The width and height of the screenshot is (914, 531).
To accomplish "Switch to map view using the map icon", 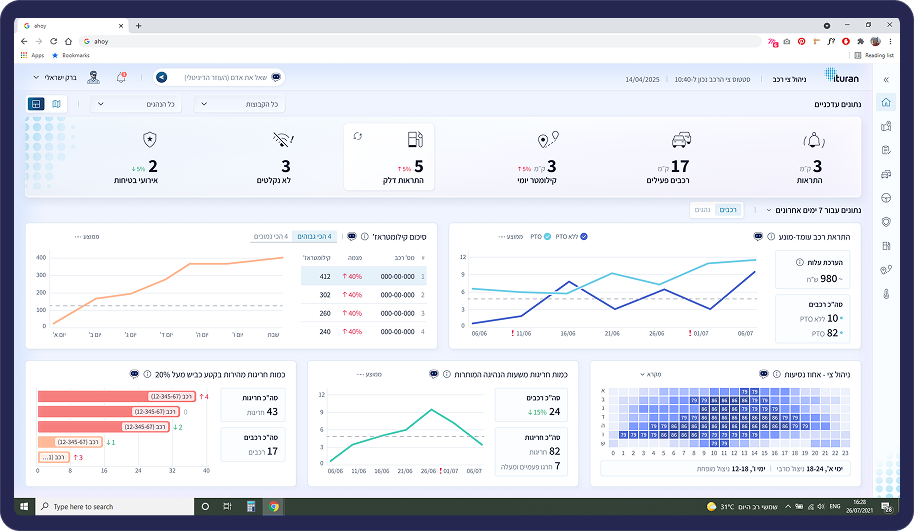I will point(56,104).
